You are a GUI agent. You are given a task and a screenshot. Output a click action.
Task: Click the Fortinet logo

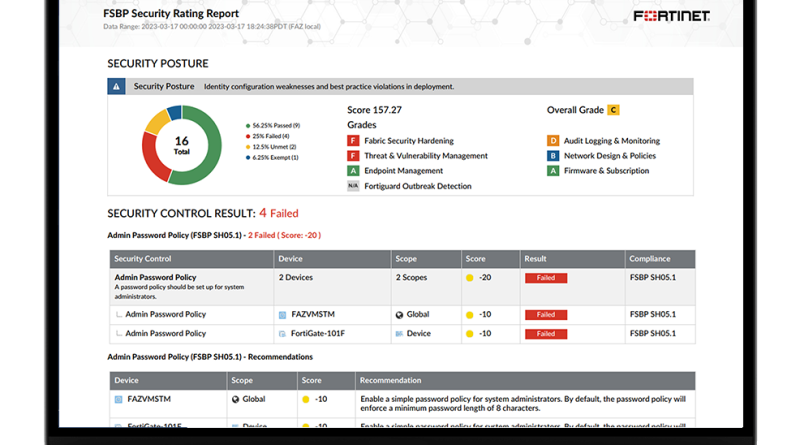point(671,16)
